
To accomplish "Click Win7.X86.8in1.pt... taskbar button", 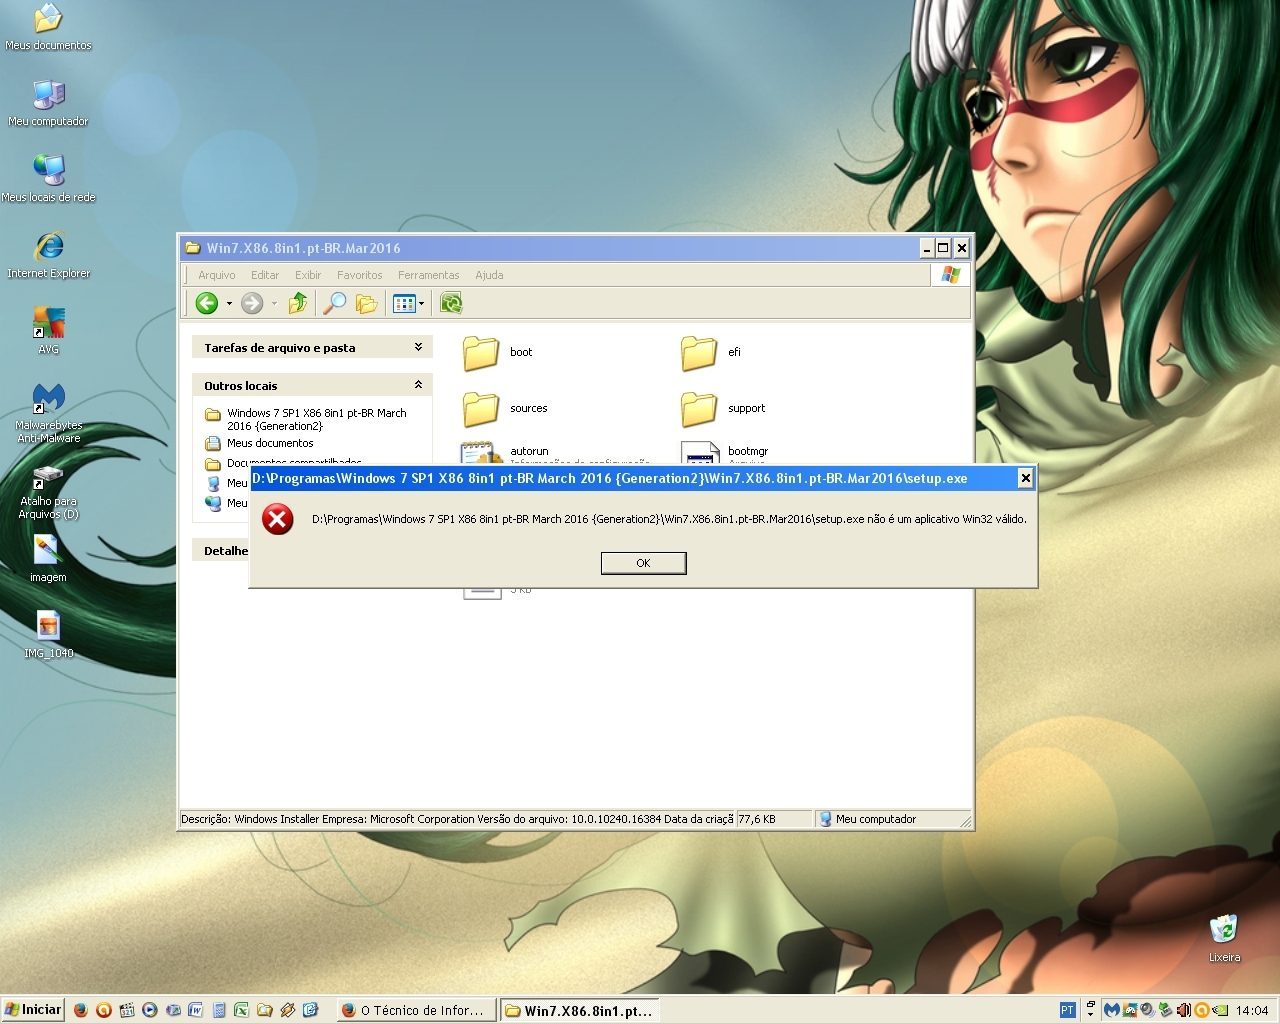I will pyautogui.click(x=579, y=1010).
